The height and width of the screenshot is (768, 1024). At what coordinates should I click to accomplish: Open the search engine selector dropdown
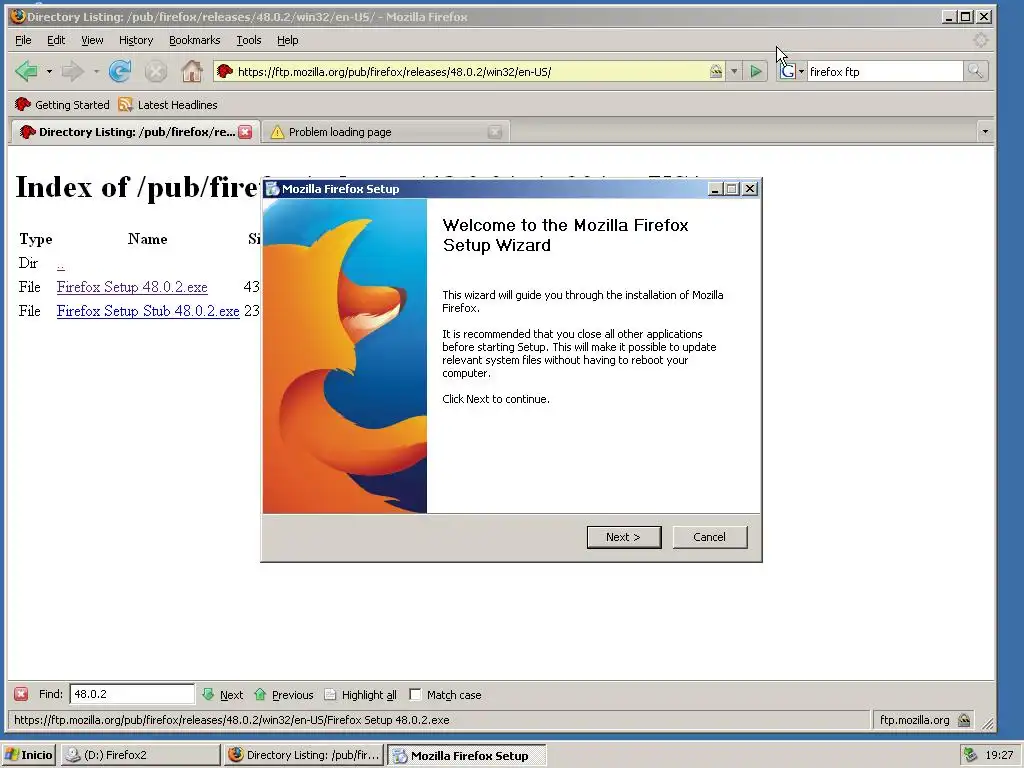[801, 71]
